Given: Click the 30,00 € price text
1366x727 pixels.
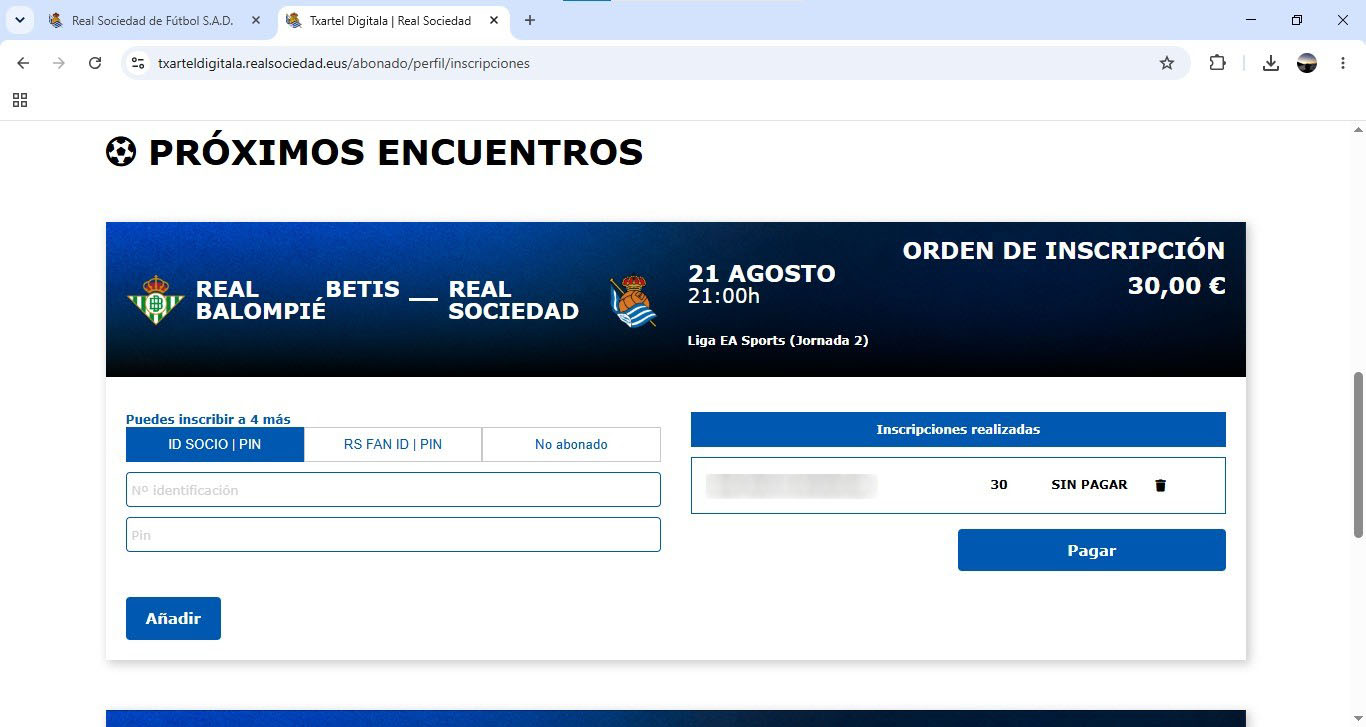Looking at the screenshot, I should [x=1176, y=286].
